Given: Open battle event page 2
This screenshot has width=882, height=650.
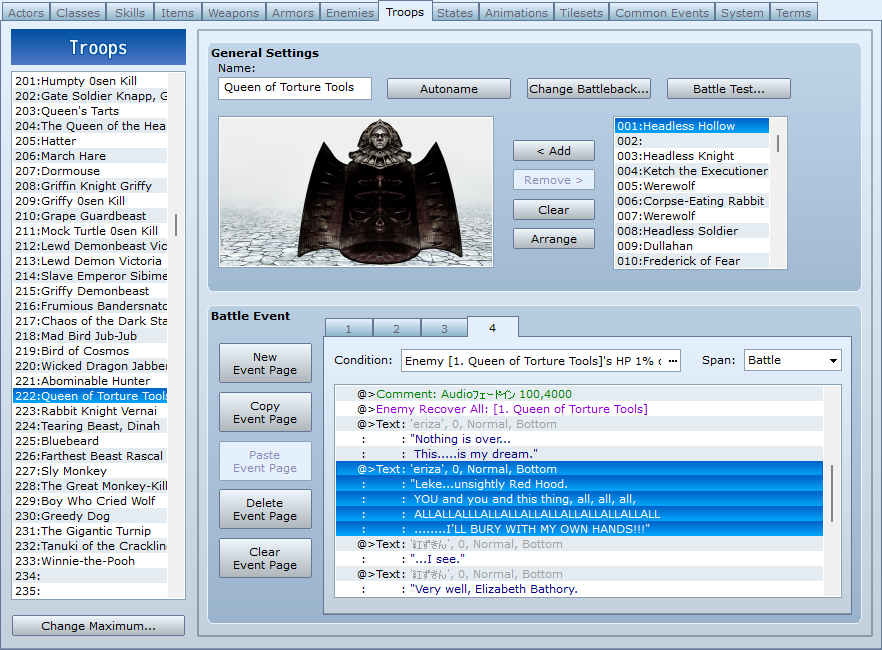Looking at the screenshot, I should (x=397, y=328).
